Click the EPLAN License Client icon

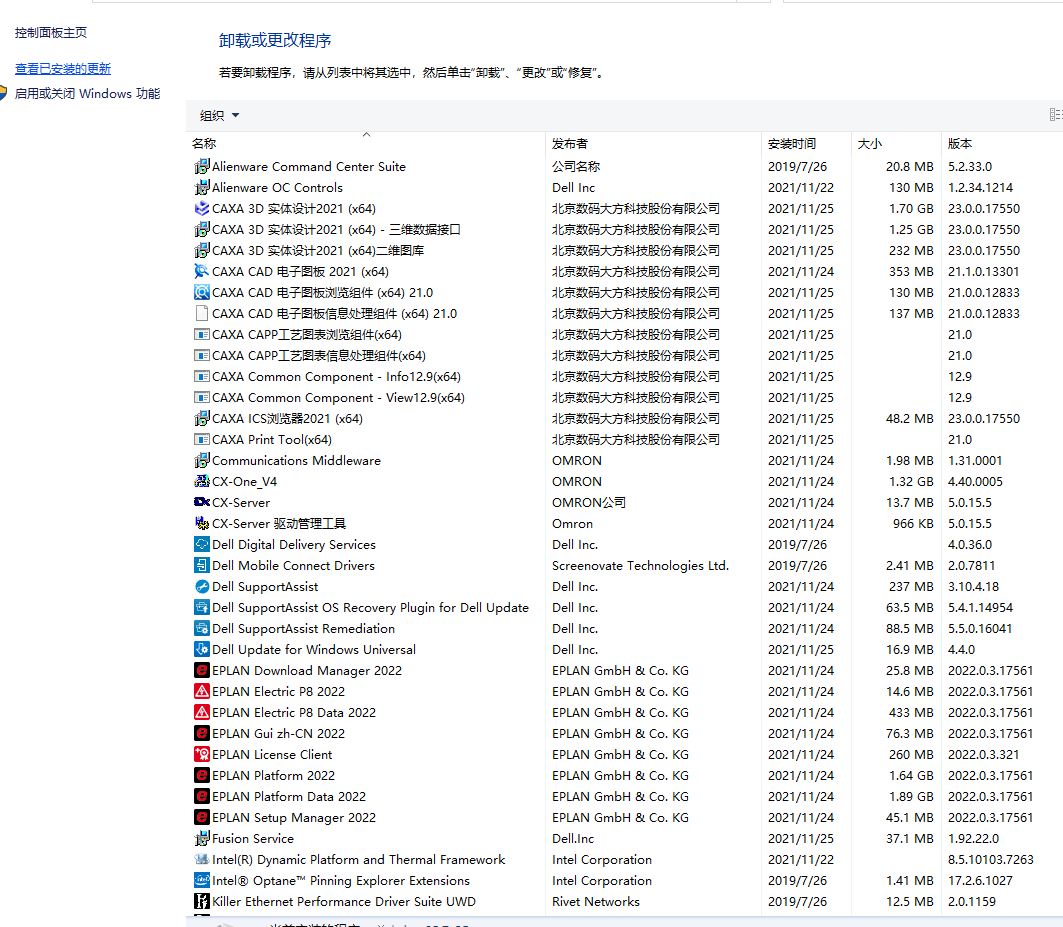(x=201, y=755)
